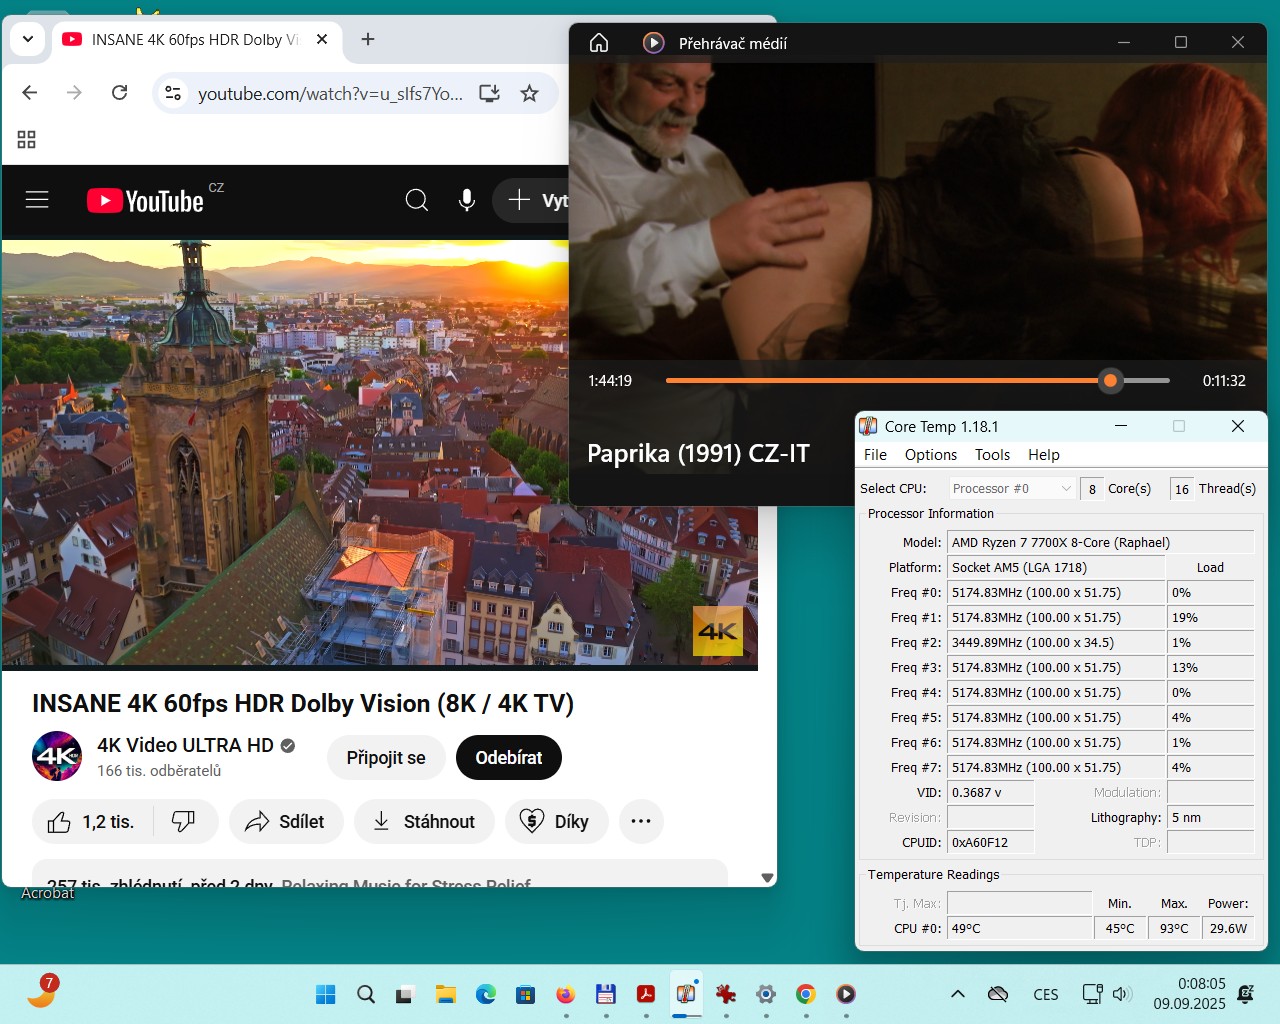Click the 4K Video ULTRA HD channel avatar

(57, 756)
